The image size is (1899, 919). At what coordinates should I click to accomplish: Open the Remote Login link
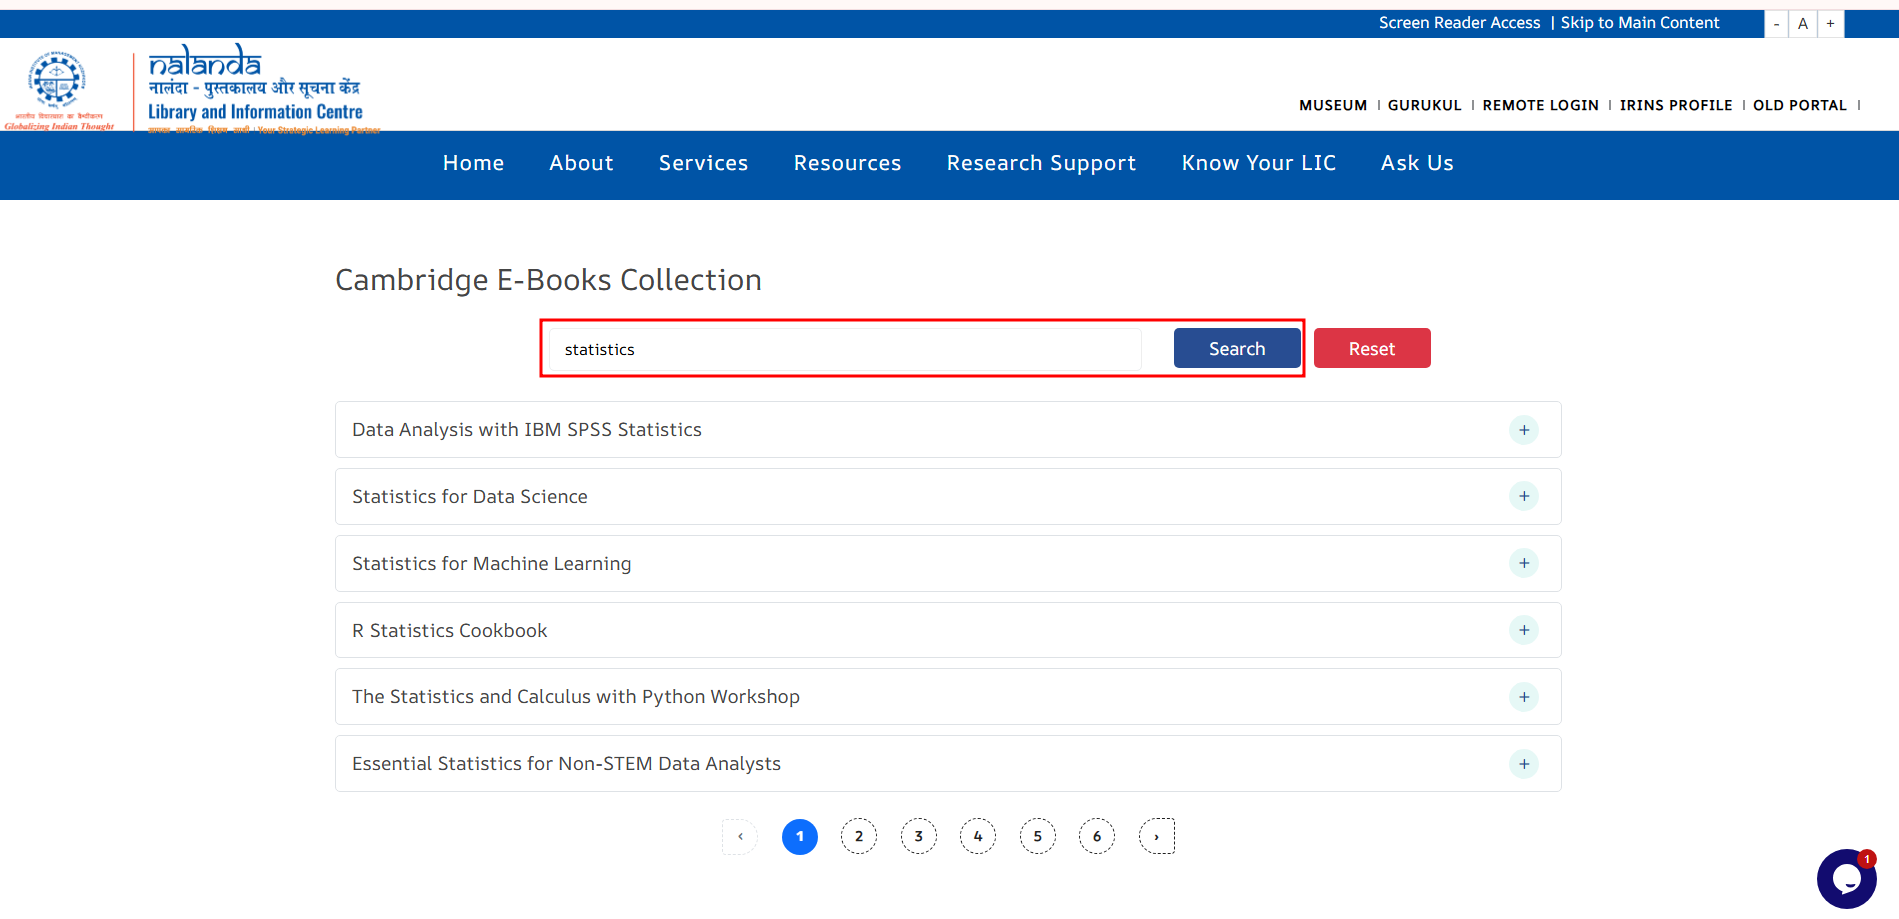1540,105
